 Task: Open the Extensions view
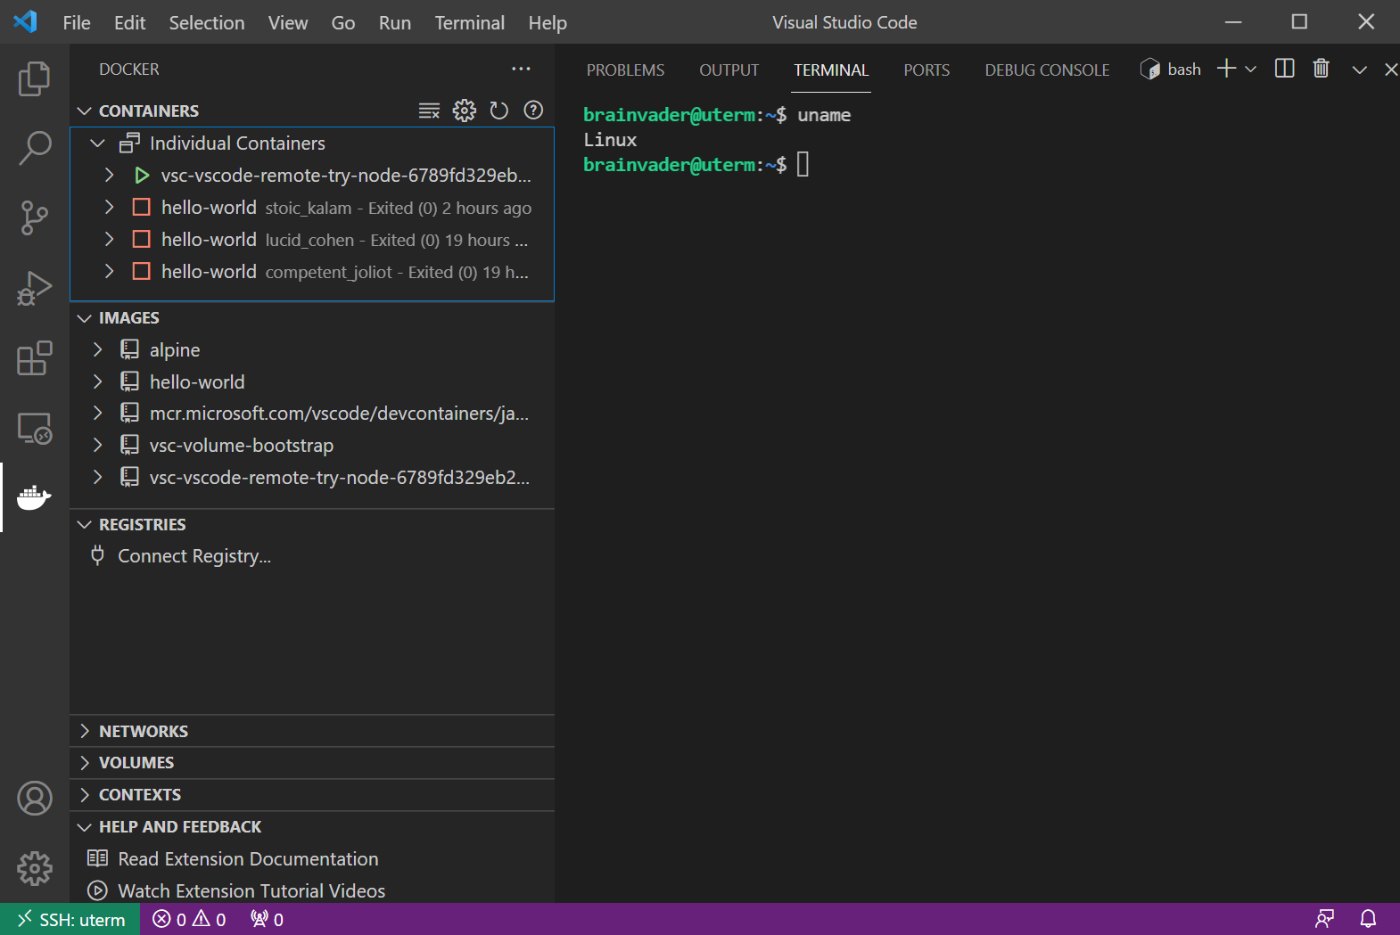34,358
